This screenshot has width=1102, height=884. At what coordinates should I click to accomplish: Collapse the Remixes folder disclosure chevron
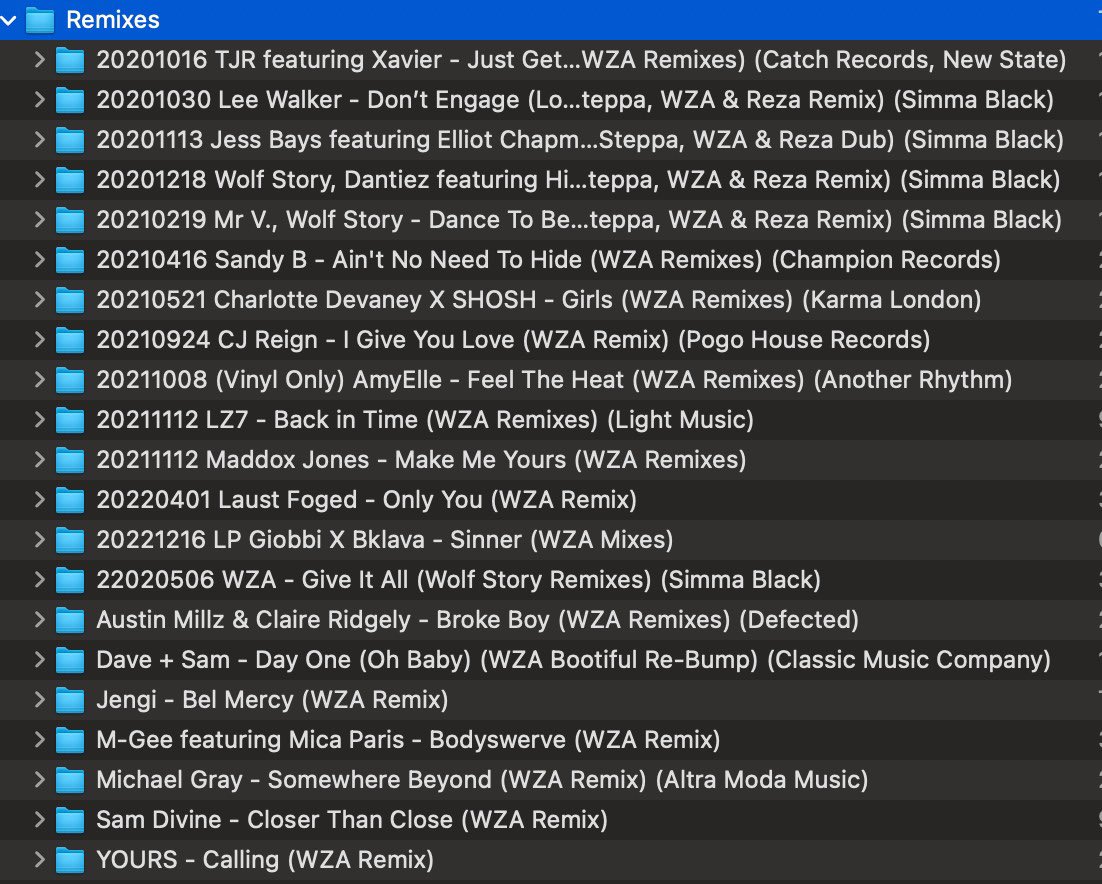pos(8,20)
